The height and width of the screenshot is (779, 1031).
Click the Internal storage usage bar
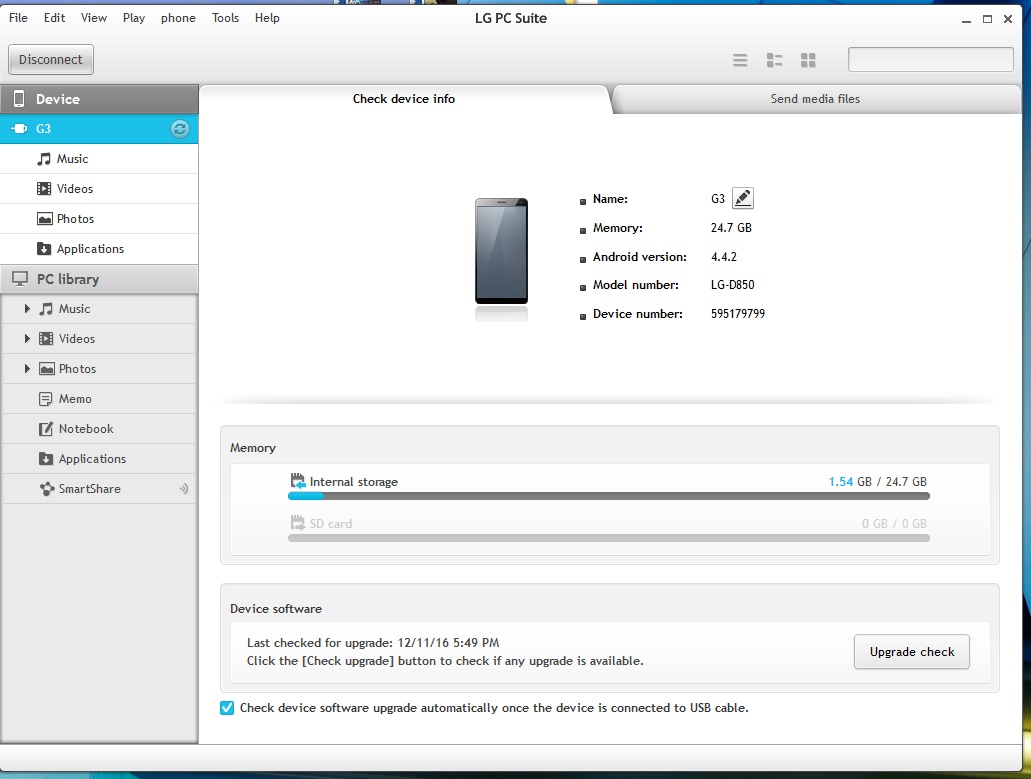[609, 497]
